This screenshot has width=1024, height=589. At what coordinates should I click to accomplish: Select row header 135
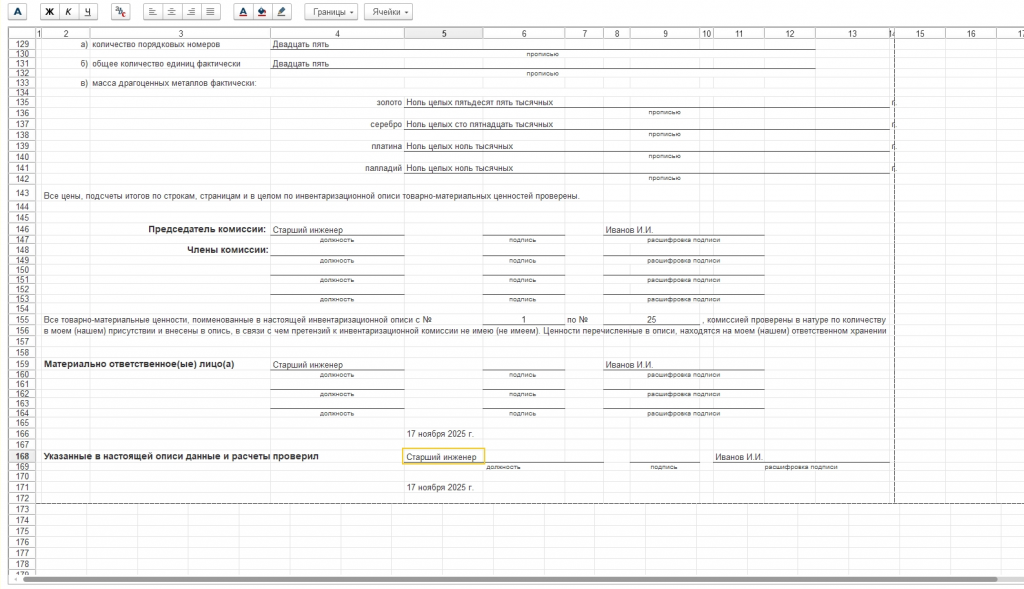point(23,103)
